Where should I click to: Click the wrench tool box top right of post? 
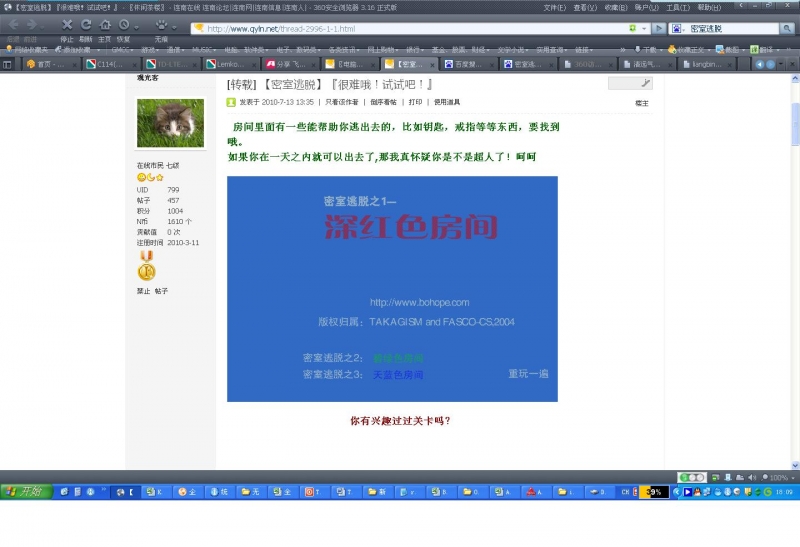click(630, 83)
